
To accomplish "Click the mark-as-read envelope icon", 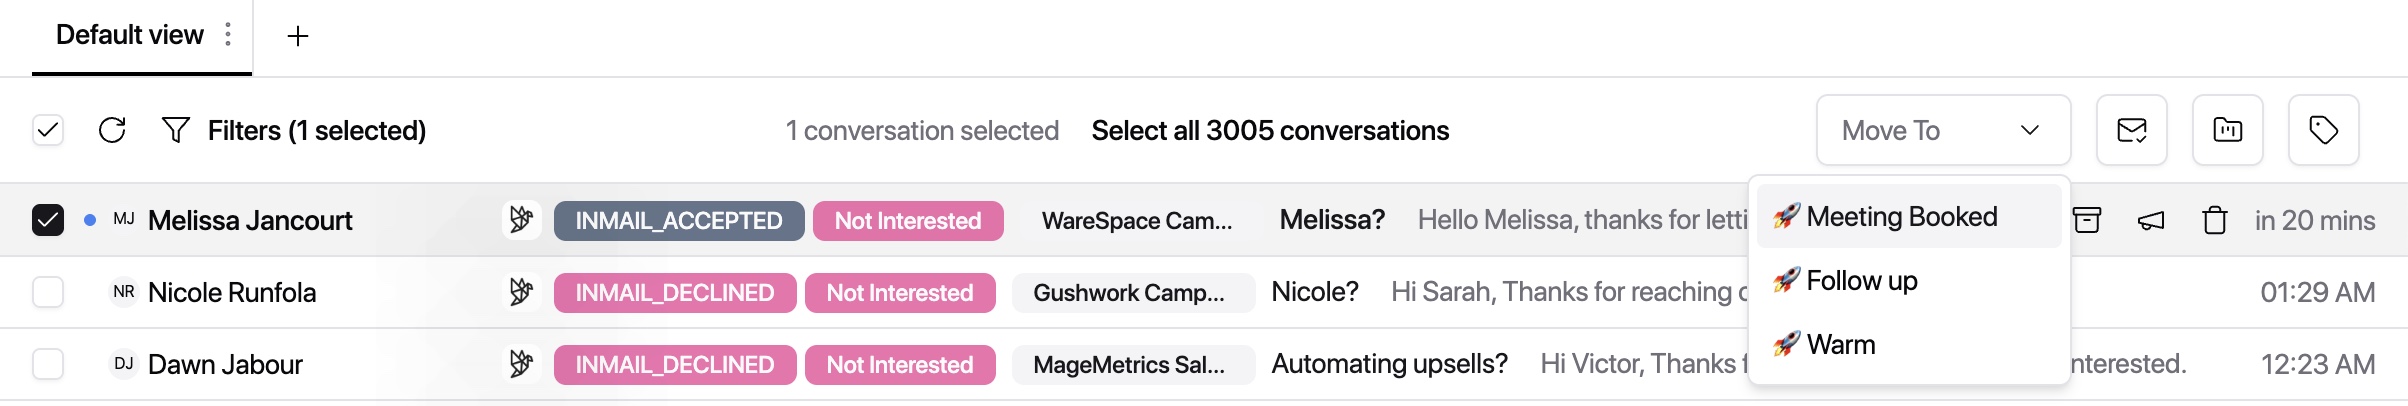I will coord(2131,130).
